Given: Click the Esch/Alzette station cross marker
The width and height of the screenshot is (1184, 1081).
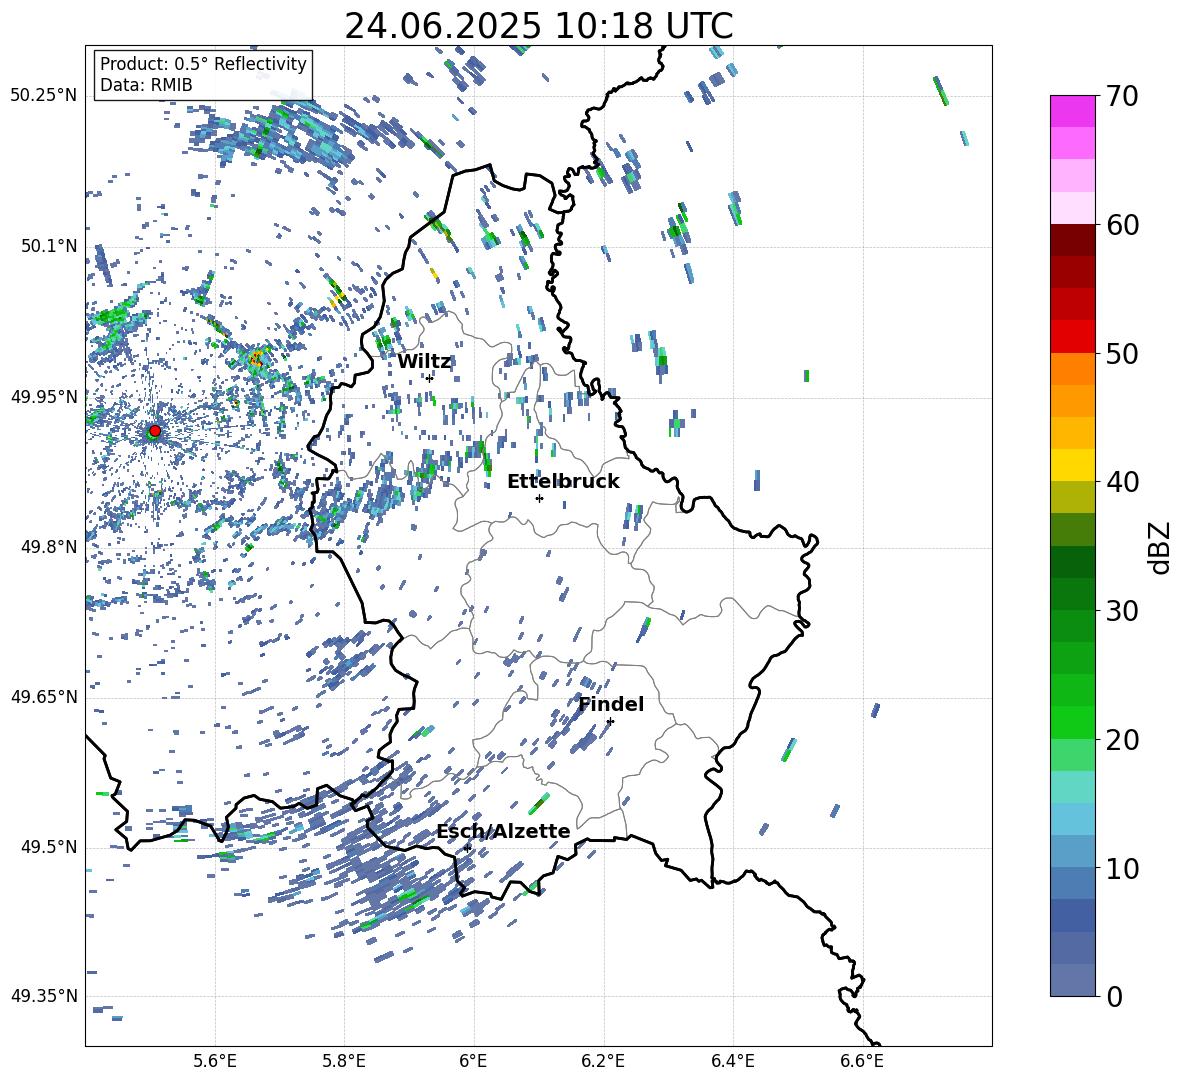Looking at the screenshot, I should tap(467, 848).
